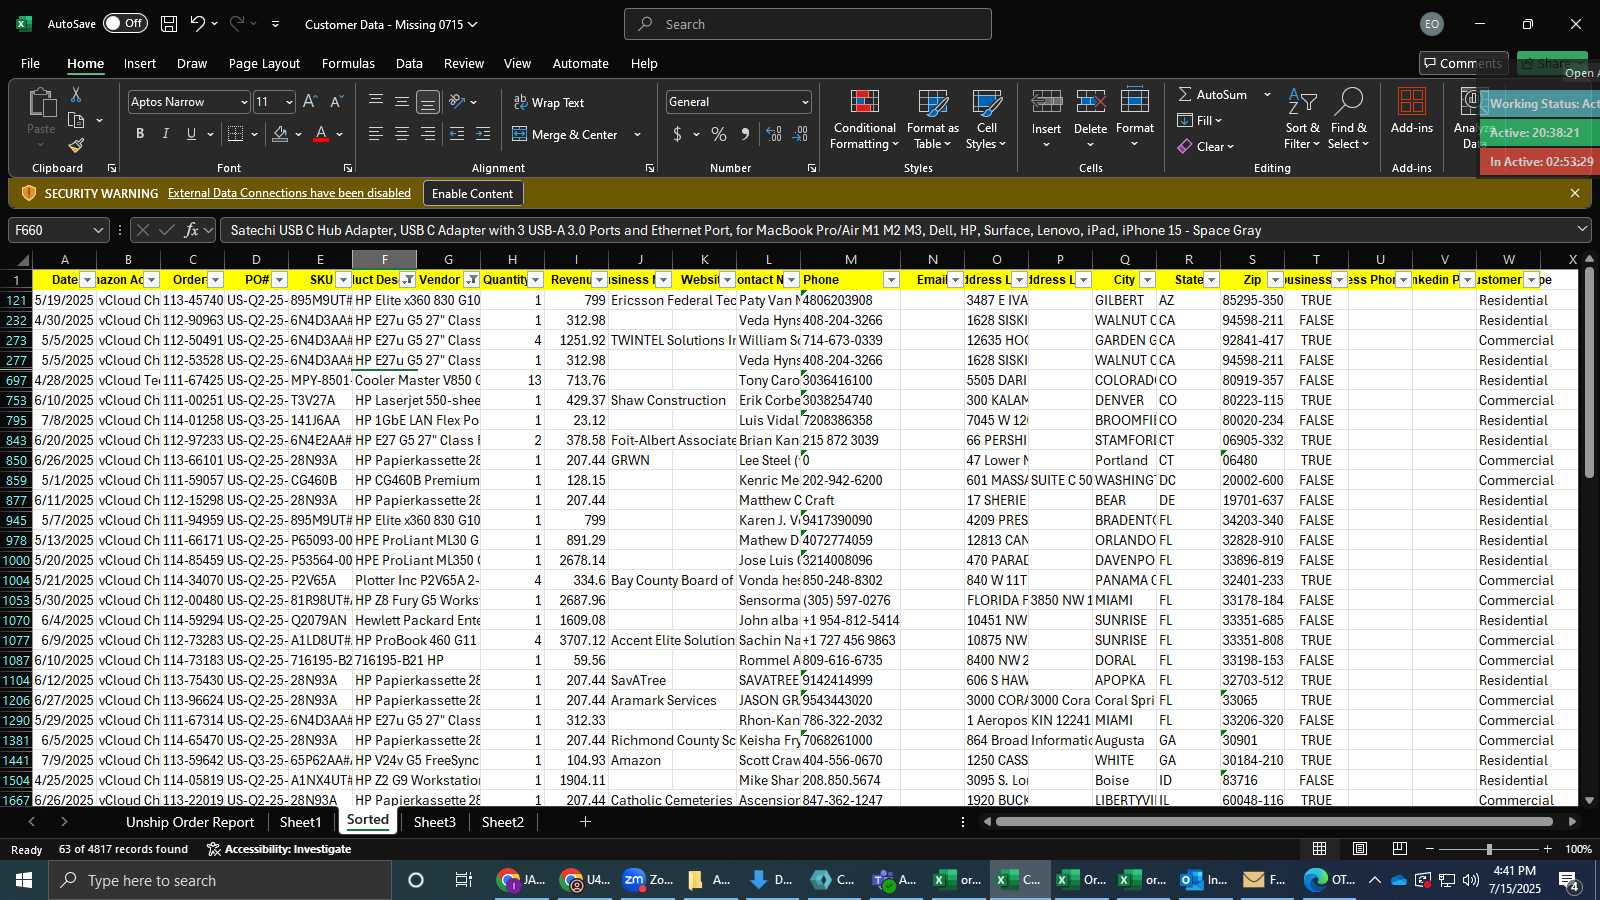Image resolution: width=1600 pixels, height=900 pixels.
Task: Decrease font size with the small A icon
Action: (336, 102)
